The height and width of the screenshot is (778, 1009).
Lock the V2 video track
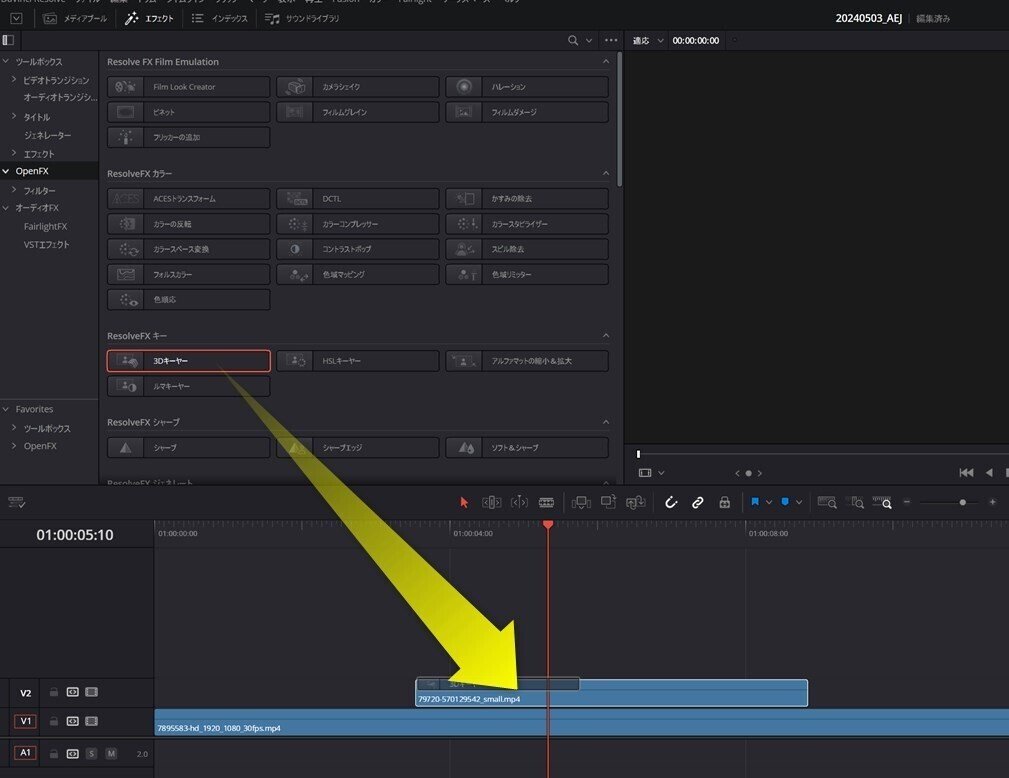pos(54,692)
